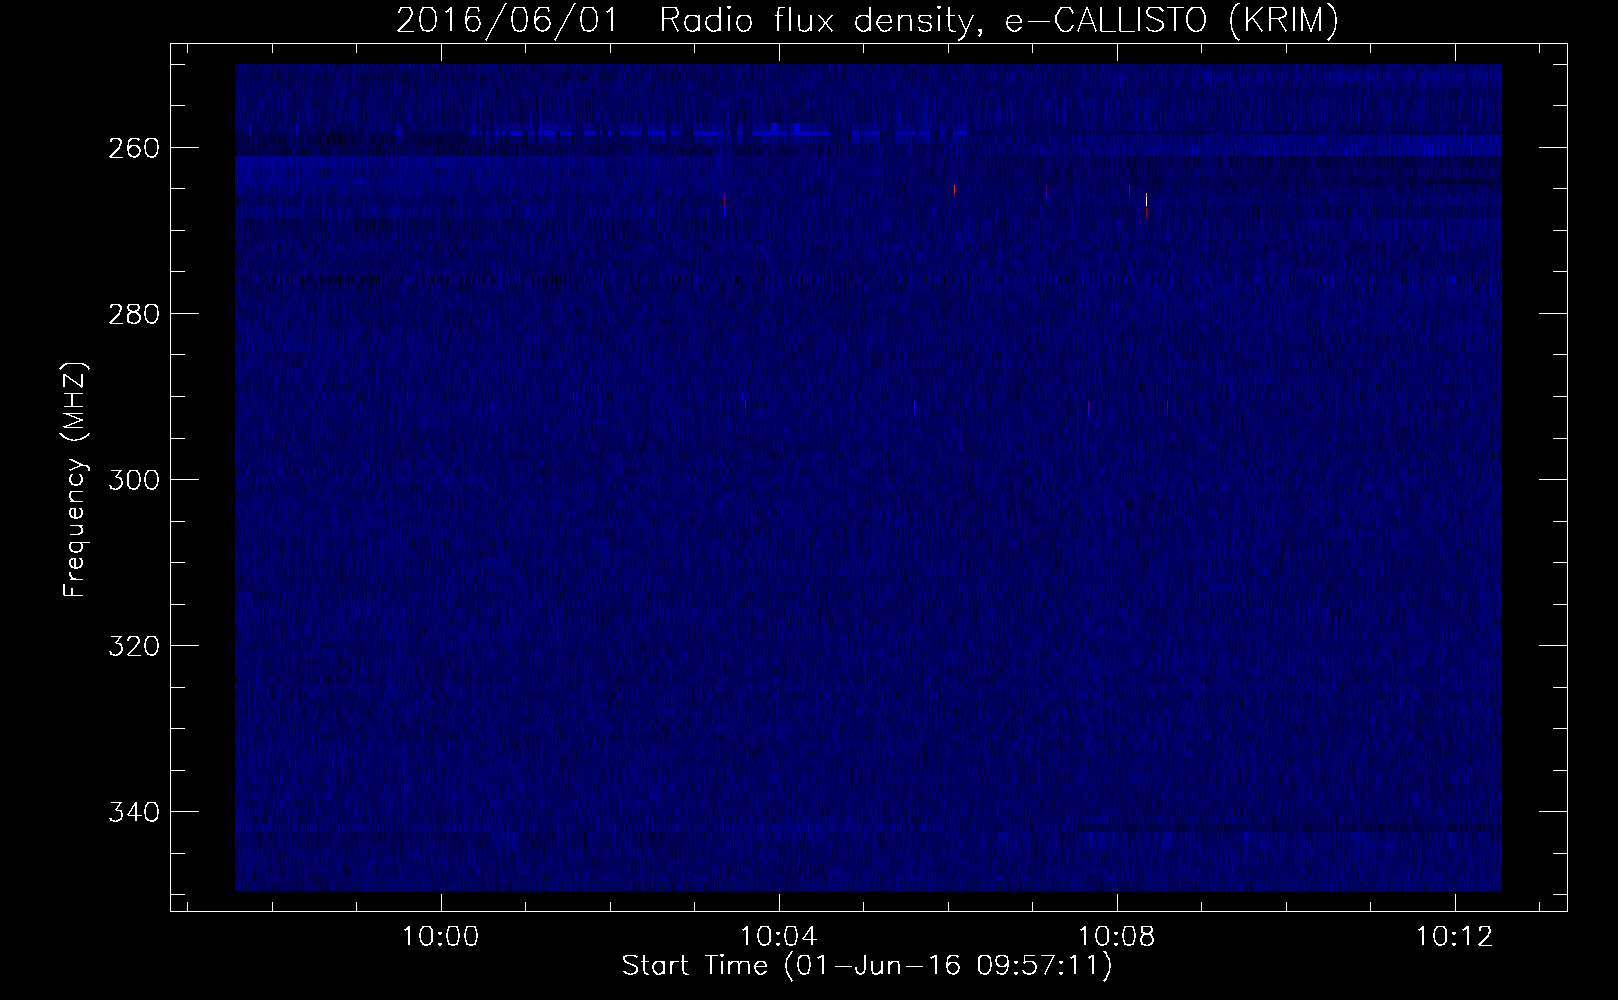Click the 280 frequency tick label
This screenshot has height=1000, width=1618.
point(133,314)
